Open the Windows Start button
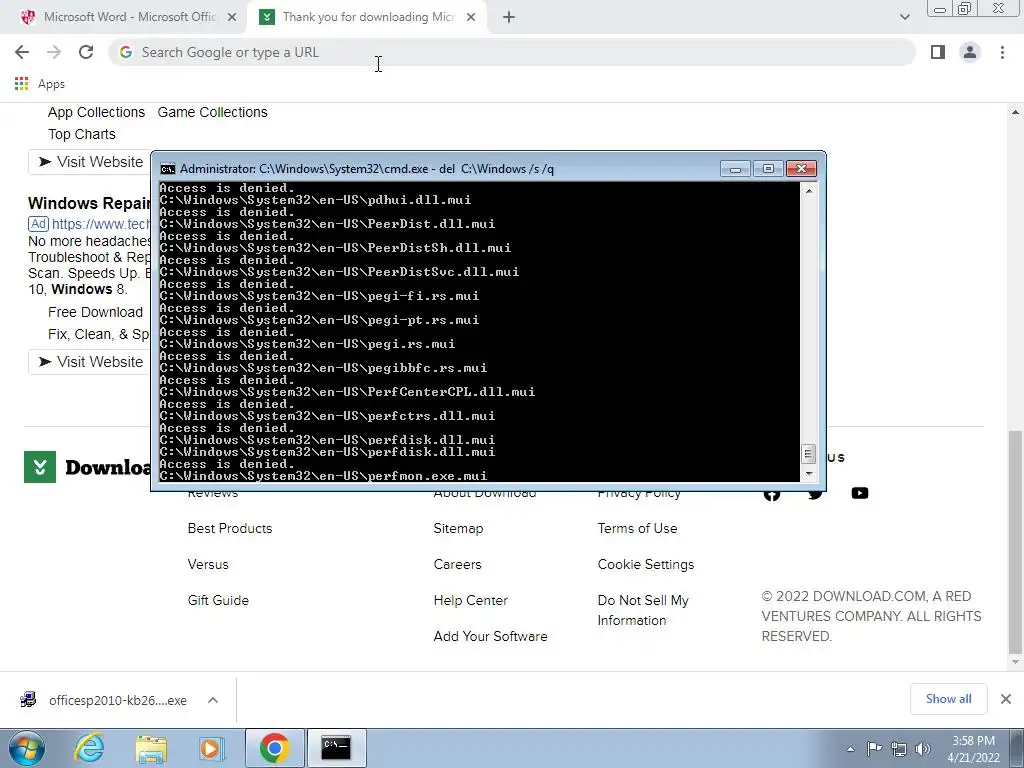This screenshot has width=1024, height=768. pyautogui.click(x=27, y=748)
